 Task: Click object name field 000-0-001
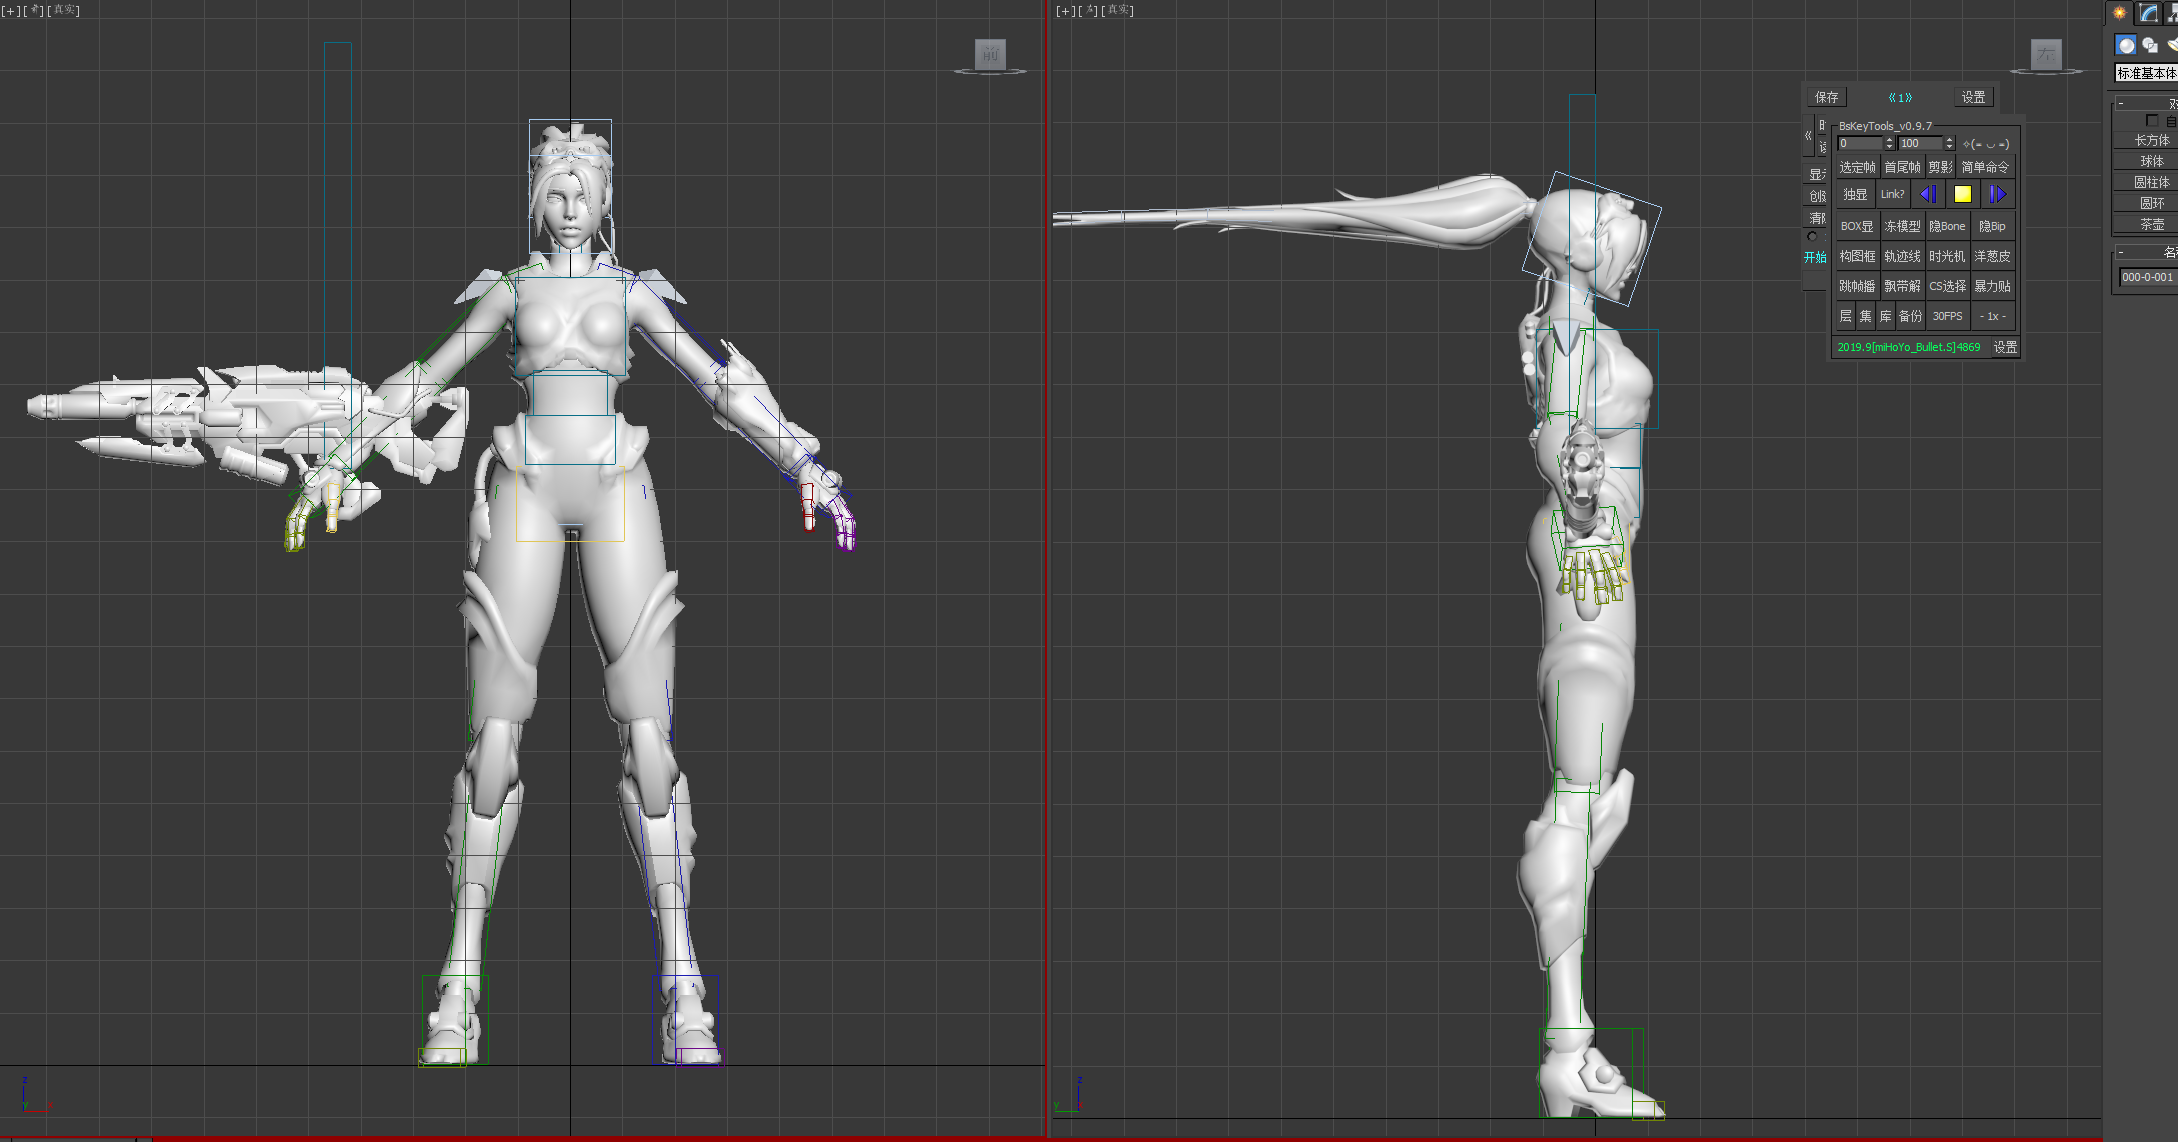point(2147,277)
